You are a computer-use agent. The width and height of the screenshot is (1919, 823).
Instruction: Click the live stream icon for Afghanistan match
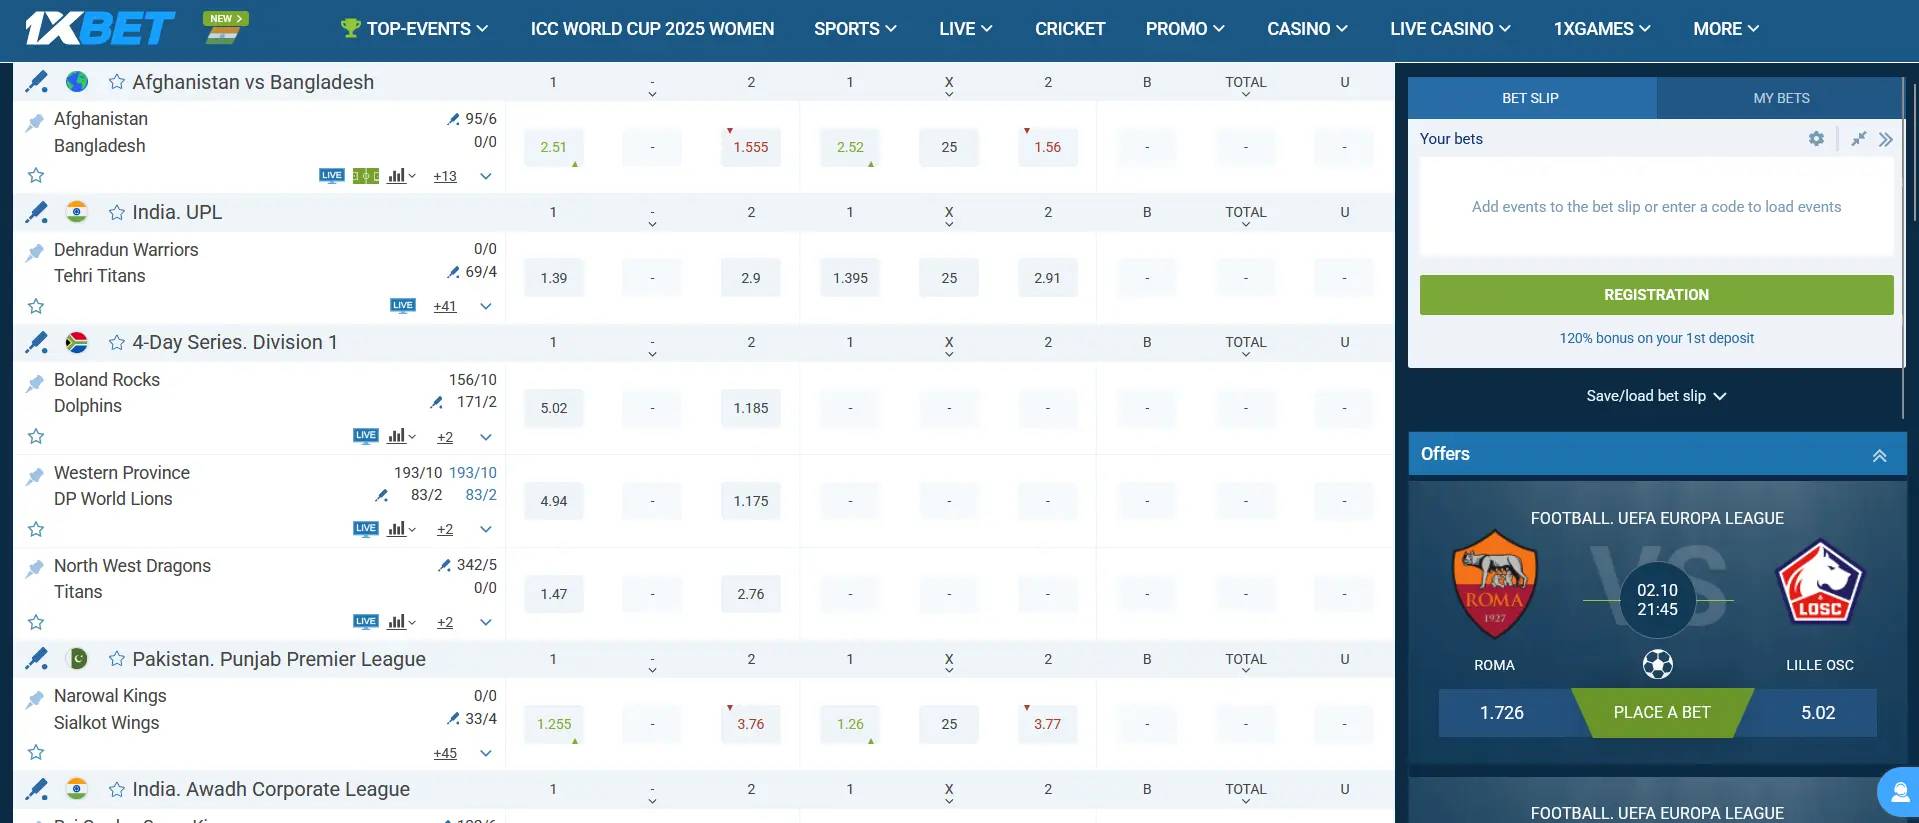(332, 176)
